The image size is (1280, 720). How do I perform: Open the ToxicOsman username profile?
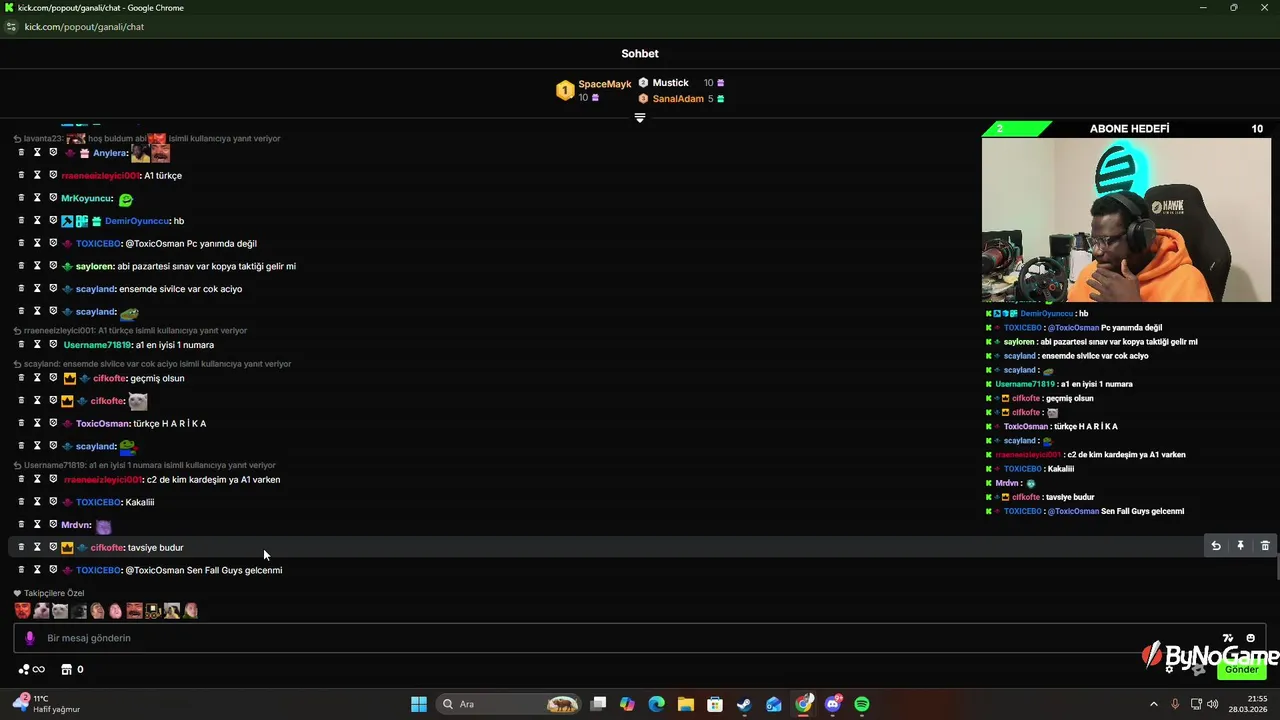tap(103, 423)
